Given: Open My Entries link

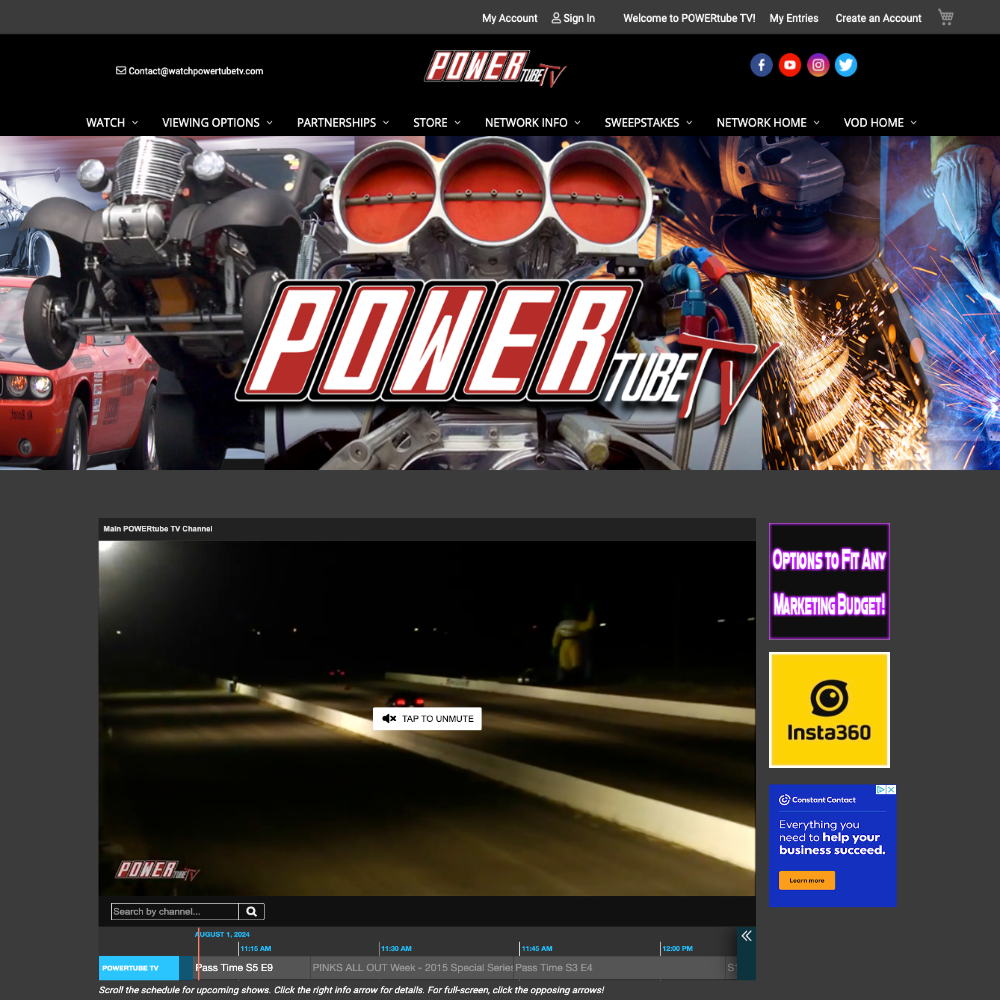Looking at the screenshot, I should pyautogui.click(x=794, y=18).
